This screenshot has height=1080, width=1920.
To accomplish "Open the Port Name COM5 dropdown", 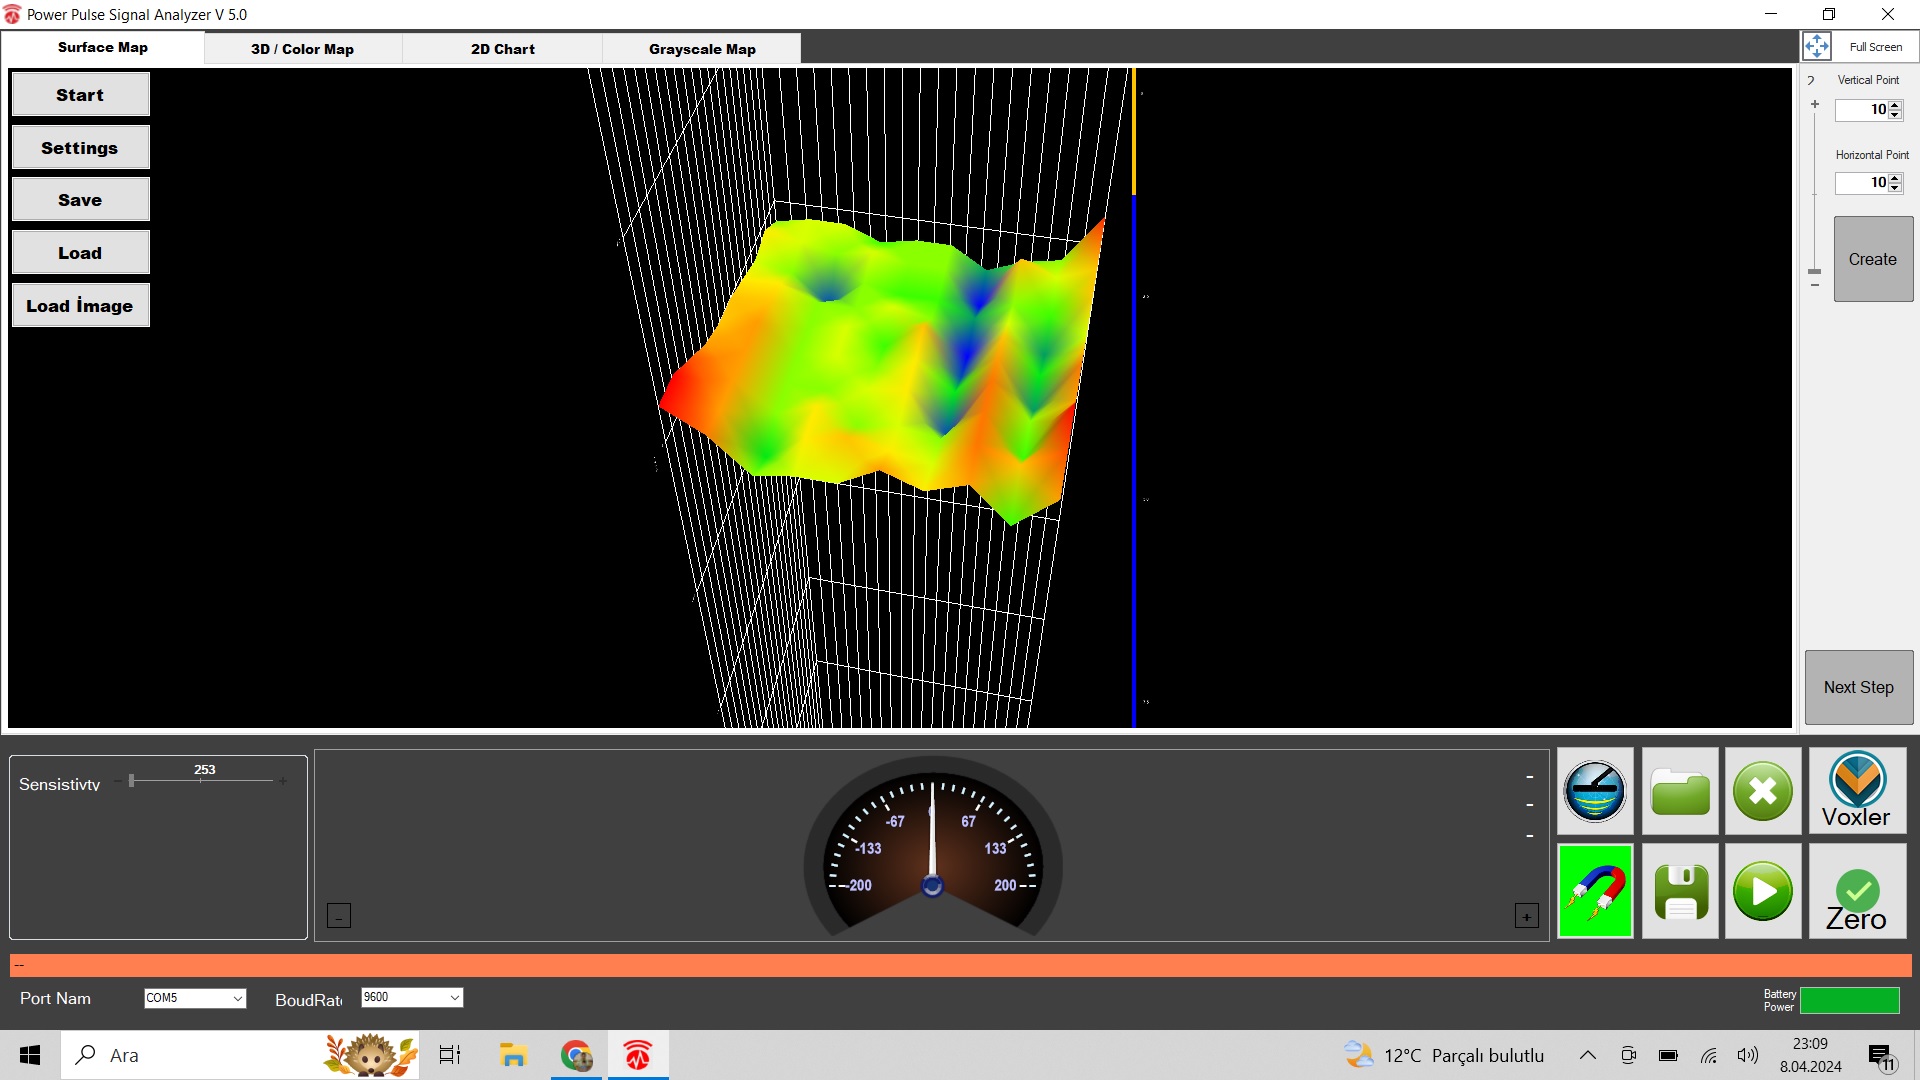I will coord(237,998).
